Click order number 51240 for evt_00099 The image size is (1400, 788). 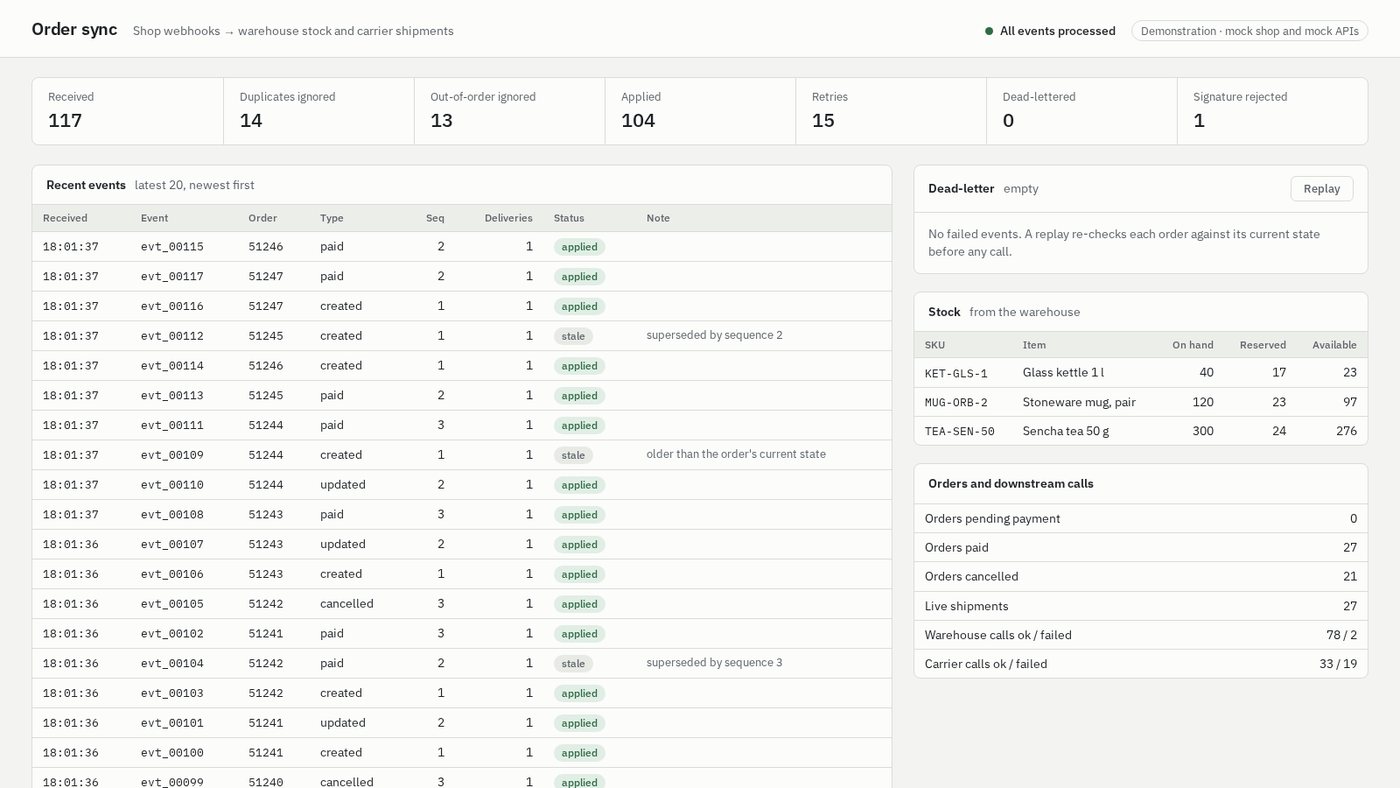point(266,782)
